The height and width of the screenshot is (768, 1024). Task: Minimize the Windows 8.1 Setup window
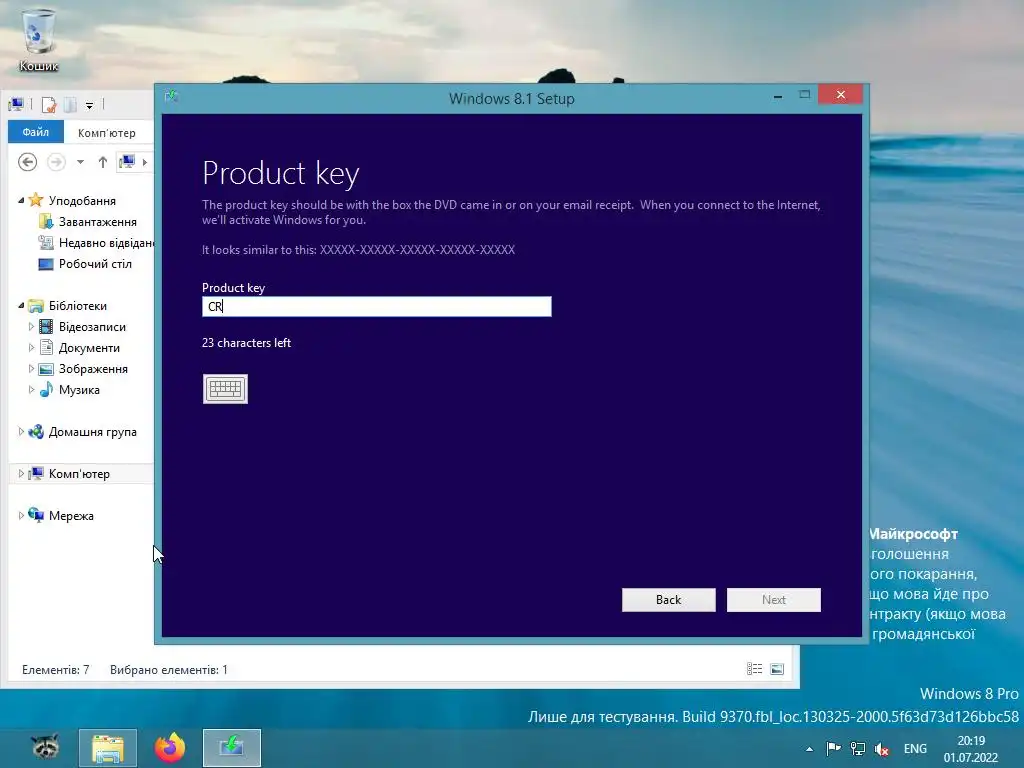(778, 96)
